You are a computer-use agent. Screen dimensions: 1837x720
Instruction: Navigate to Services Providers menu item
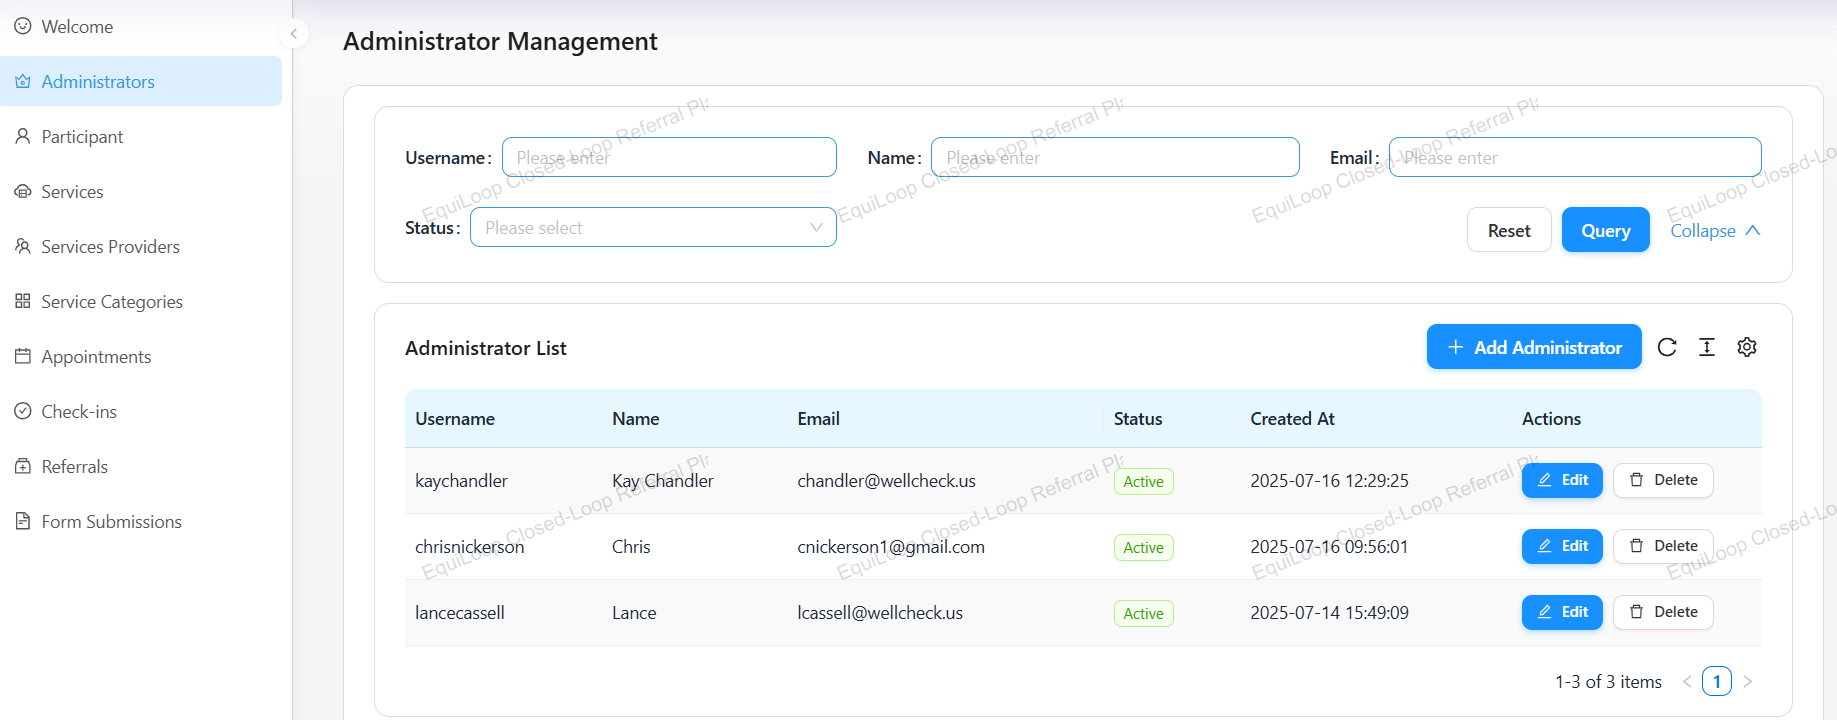tap(110, 247)
